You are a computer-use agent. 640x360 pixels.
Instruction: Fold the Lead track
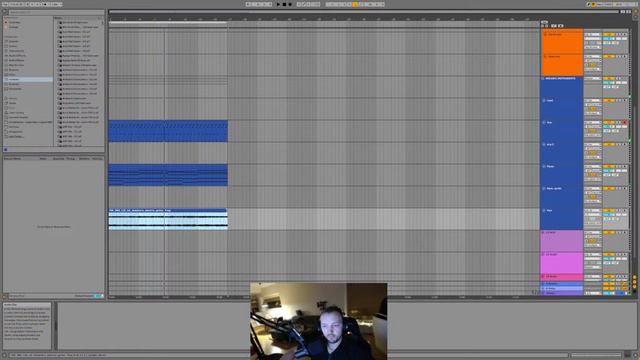[x=544, y=100]
